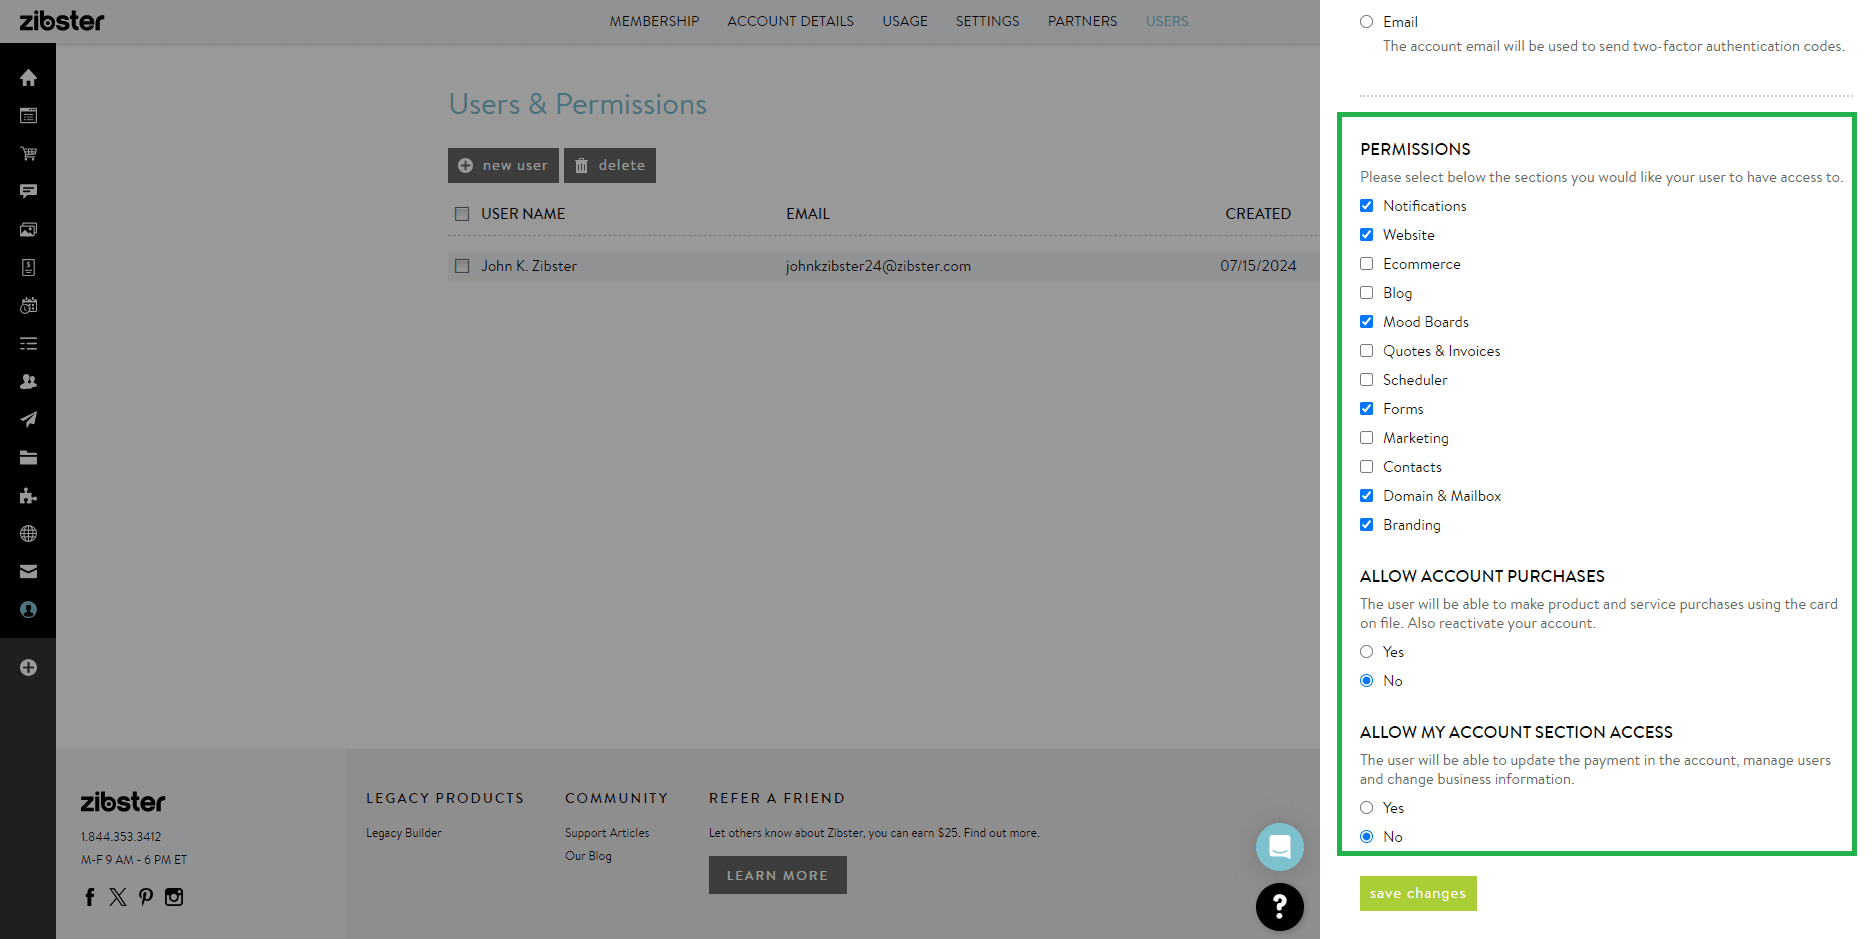This screenshot has height=939, width=1876.
Task: Click the Learn More button
Action: click(778, 875)
